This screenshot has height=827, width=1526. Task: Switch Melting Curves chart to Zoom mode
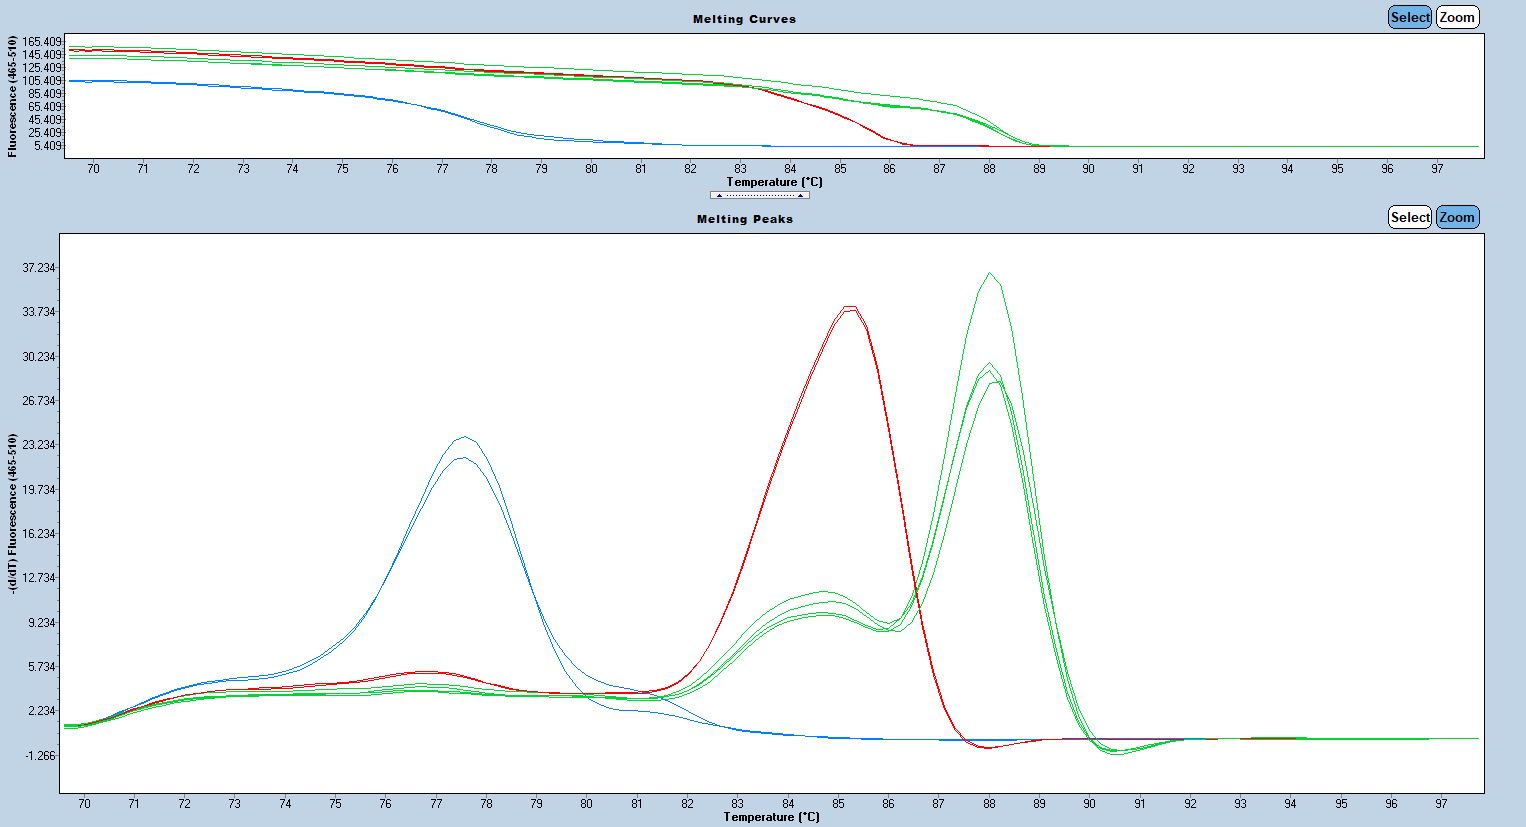click(1457, 17)
